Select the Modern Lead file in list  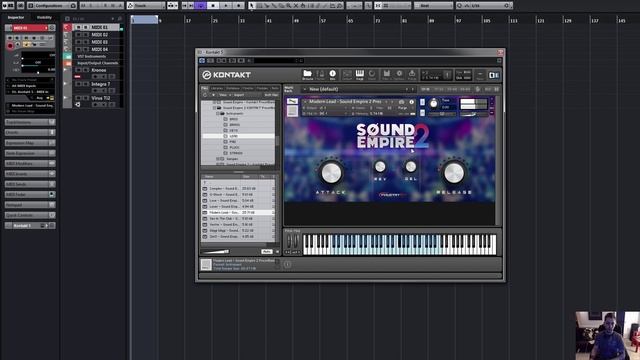point(238,213)
